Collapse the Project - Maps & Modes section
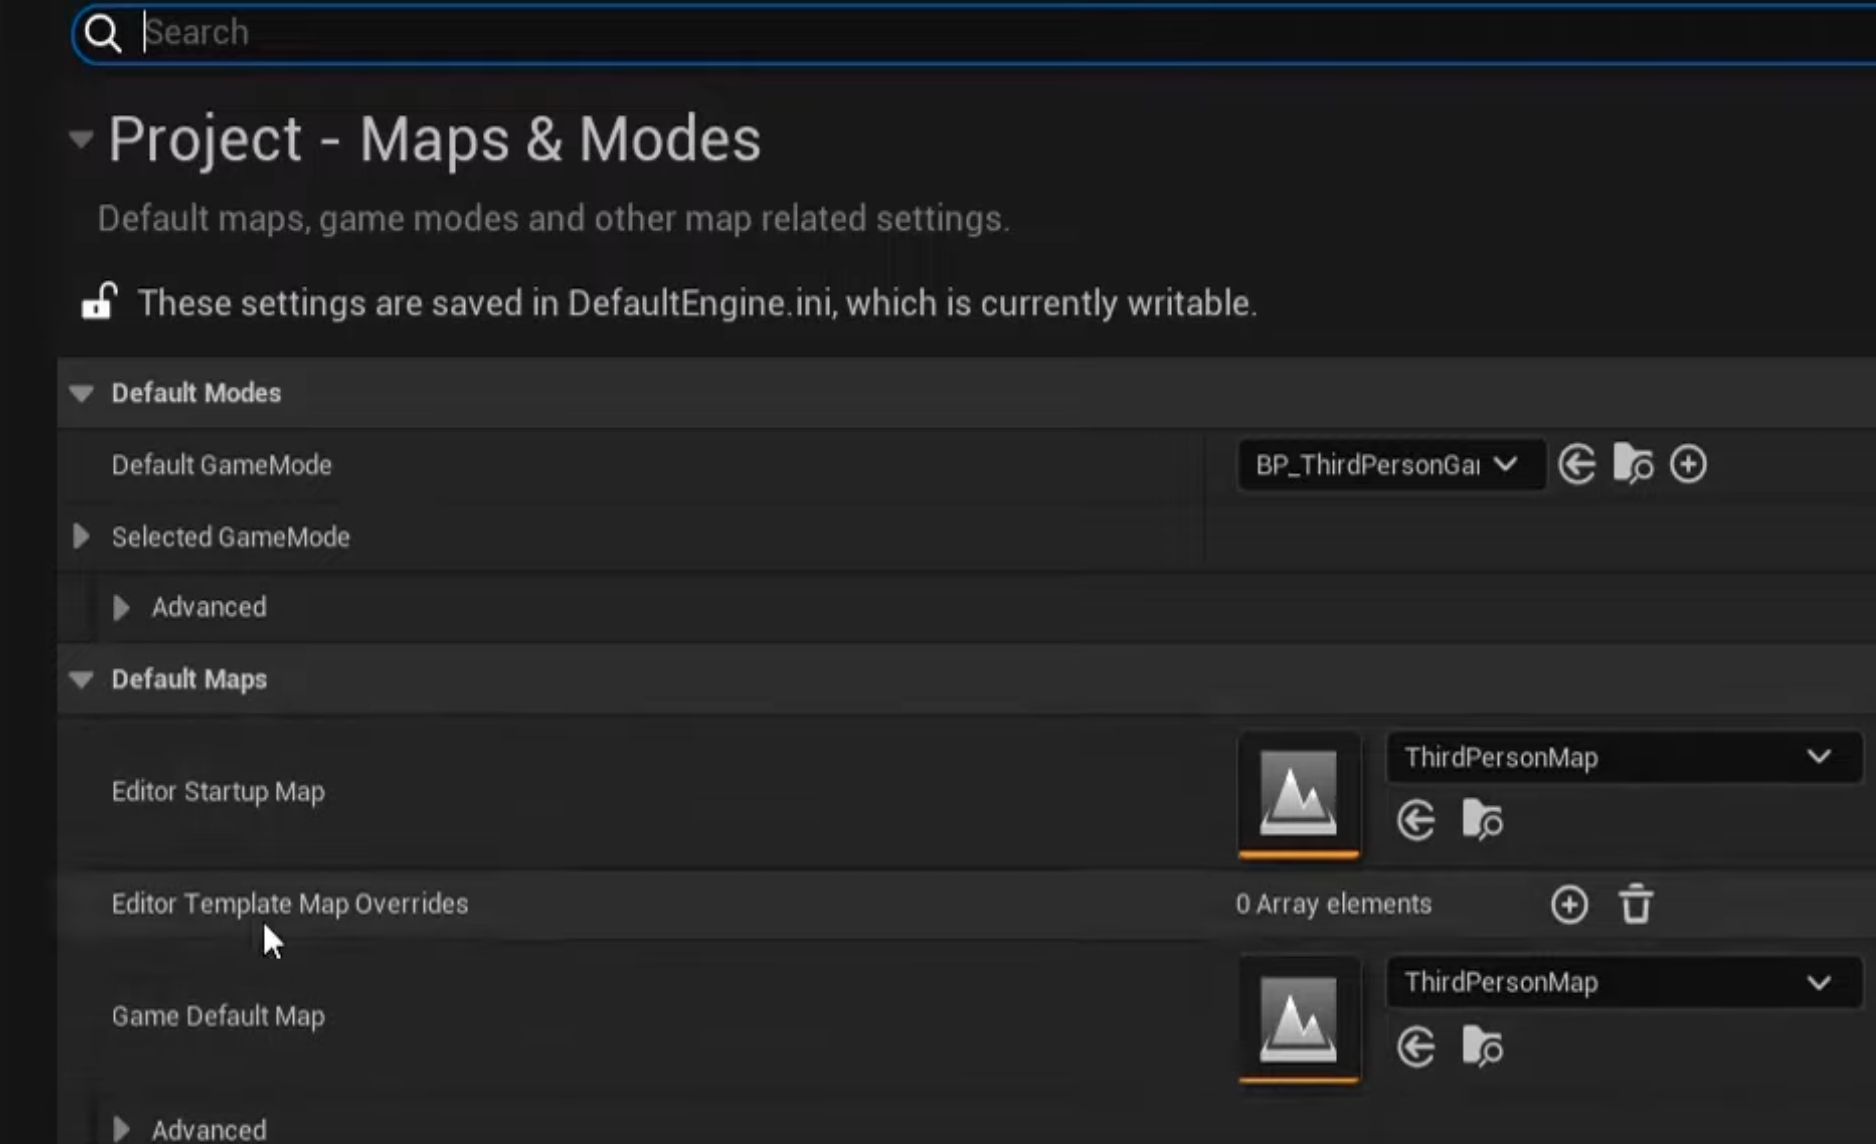The height and width of the screenshot is (1144, 1876). 81,139
